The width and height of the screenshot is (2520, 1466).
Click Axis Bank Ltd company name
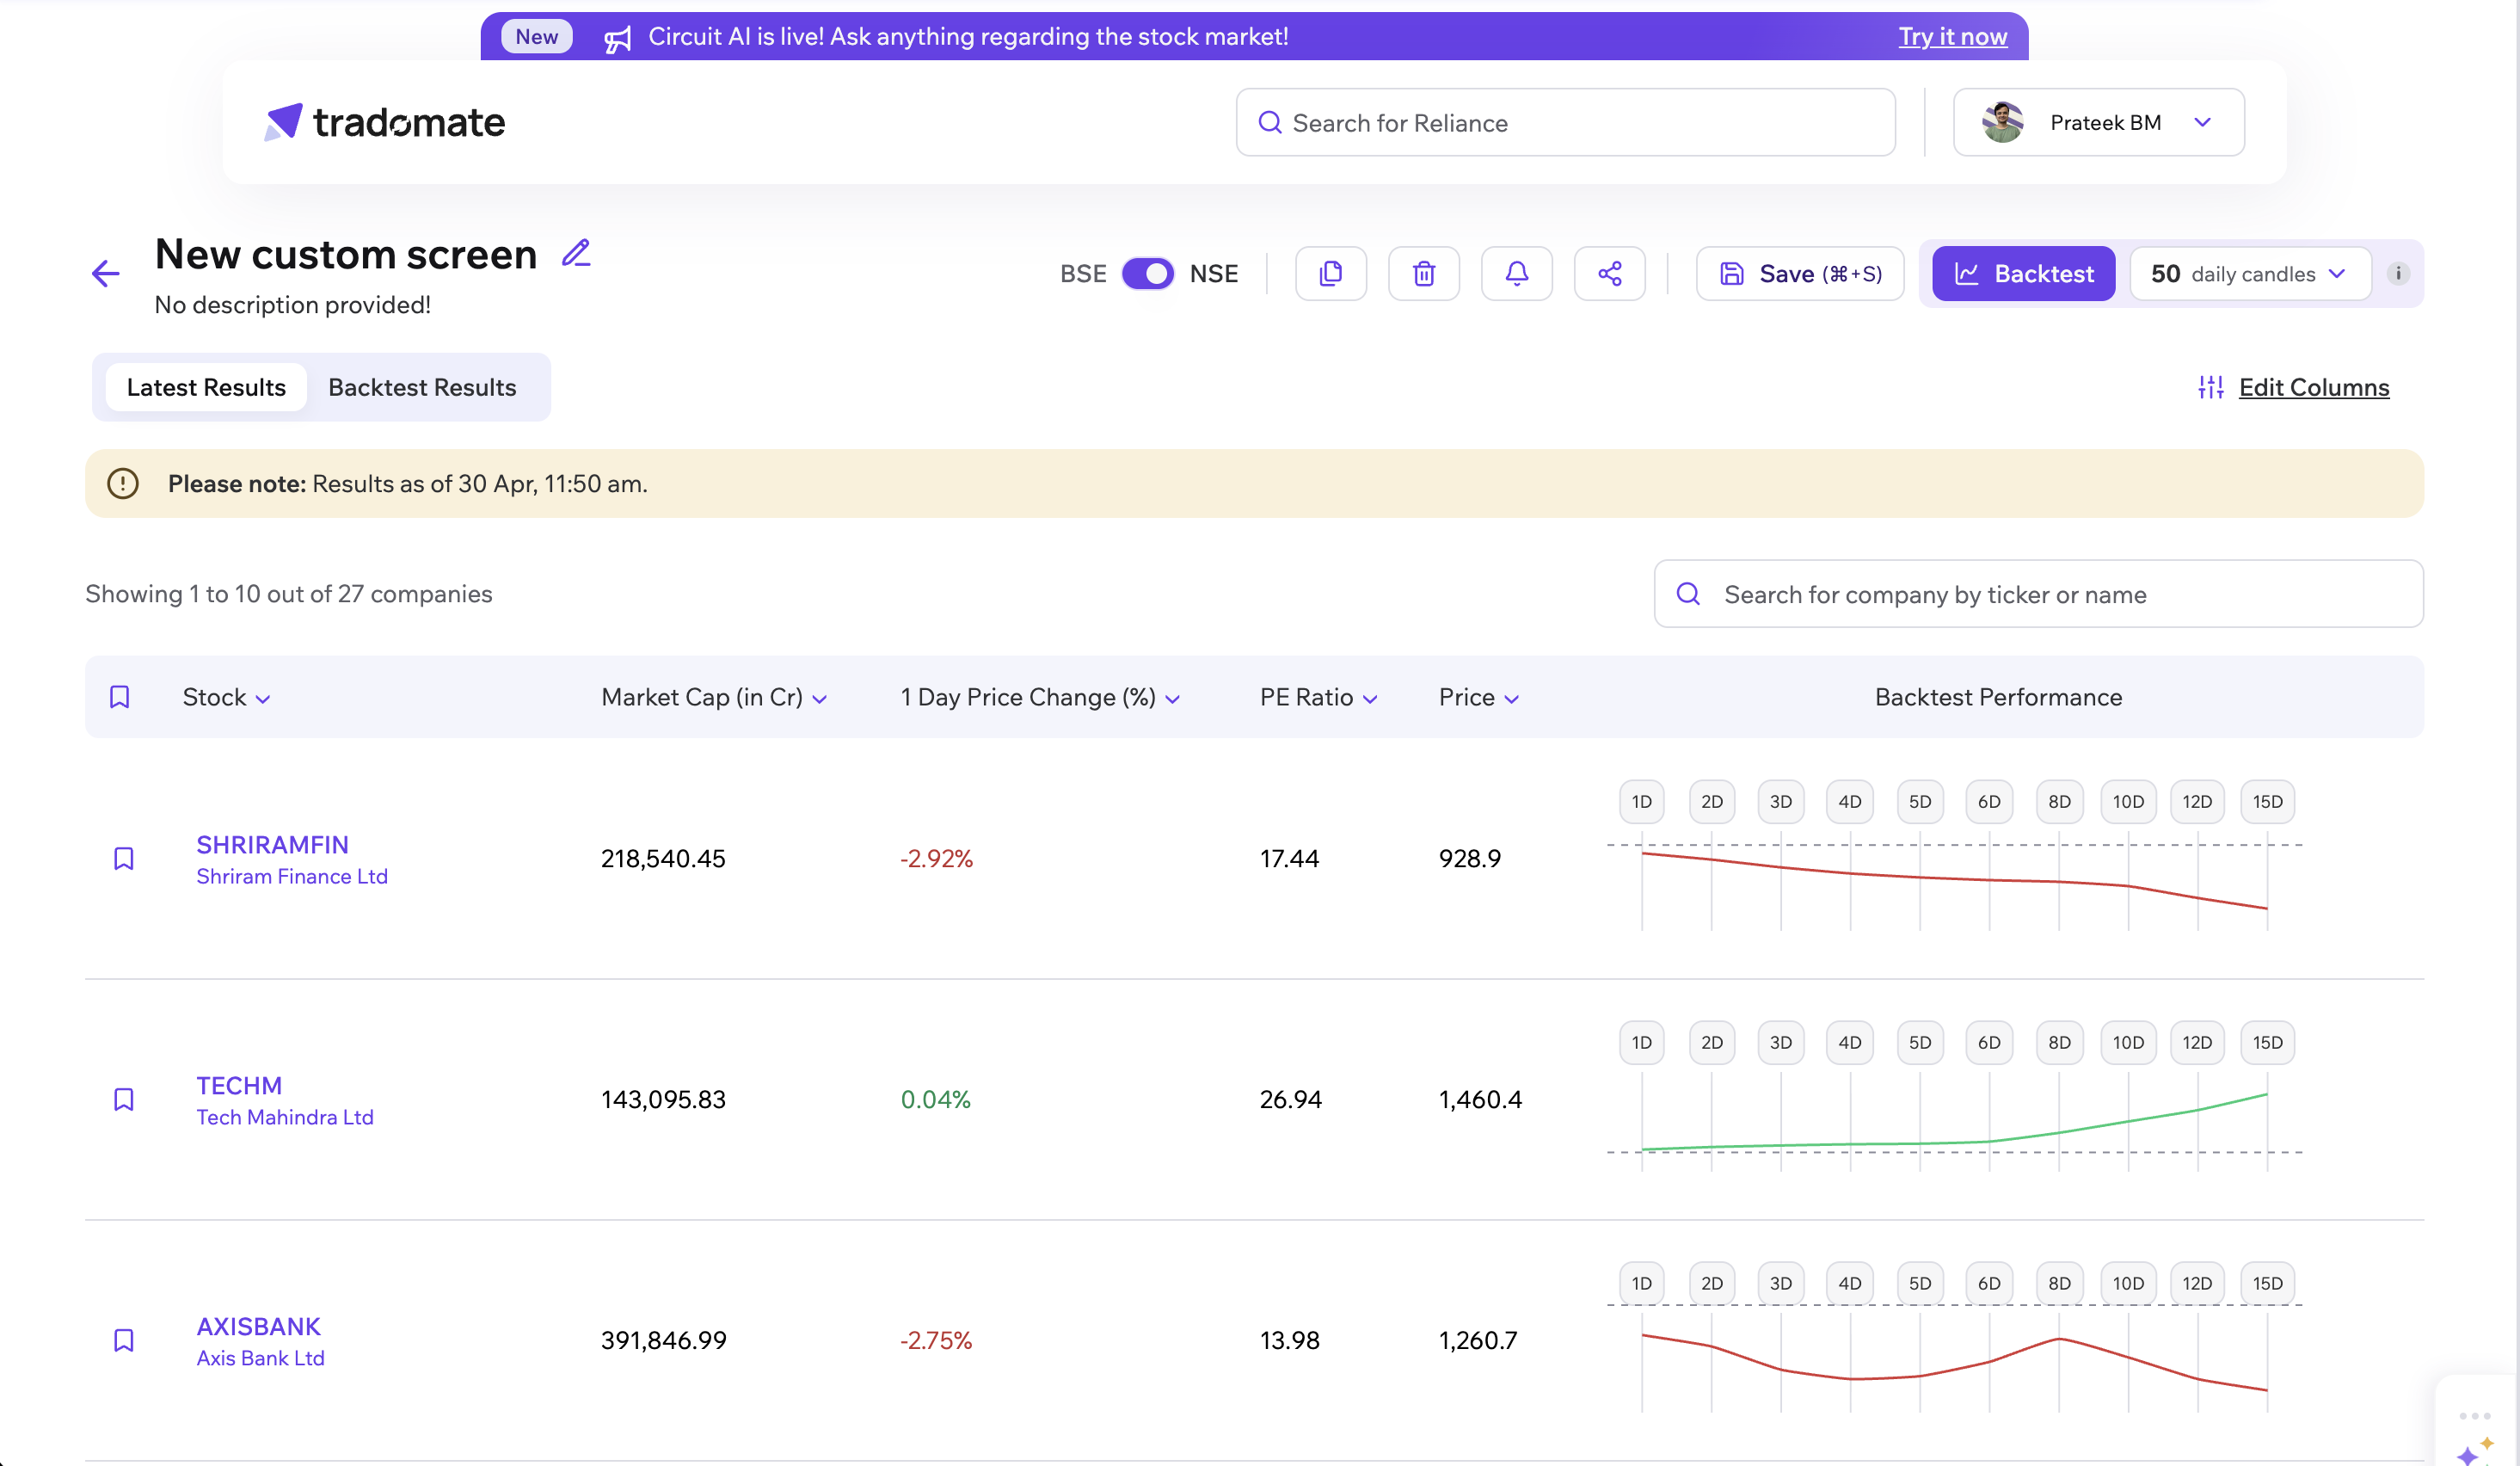point(260,1358)
